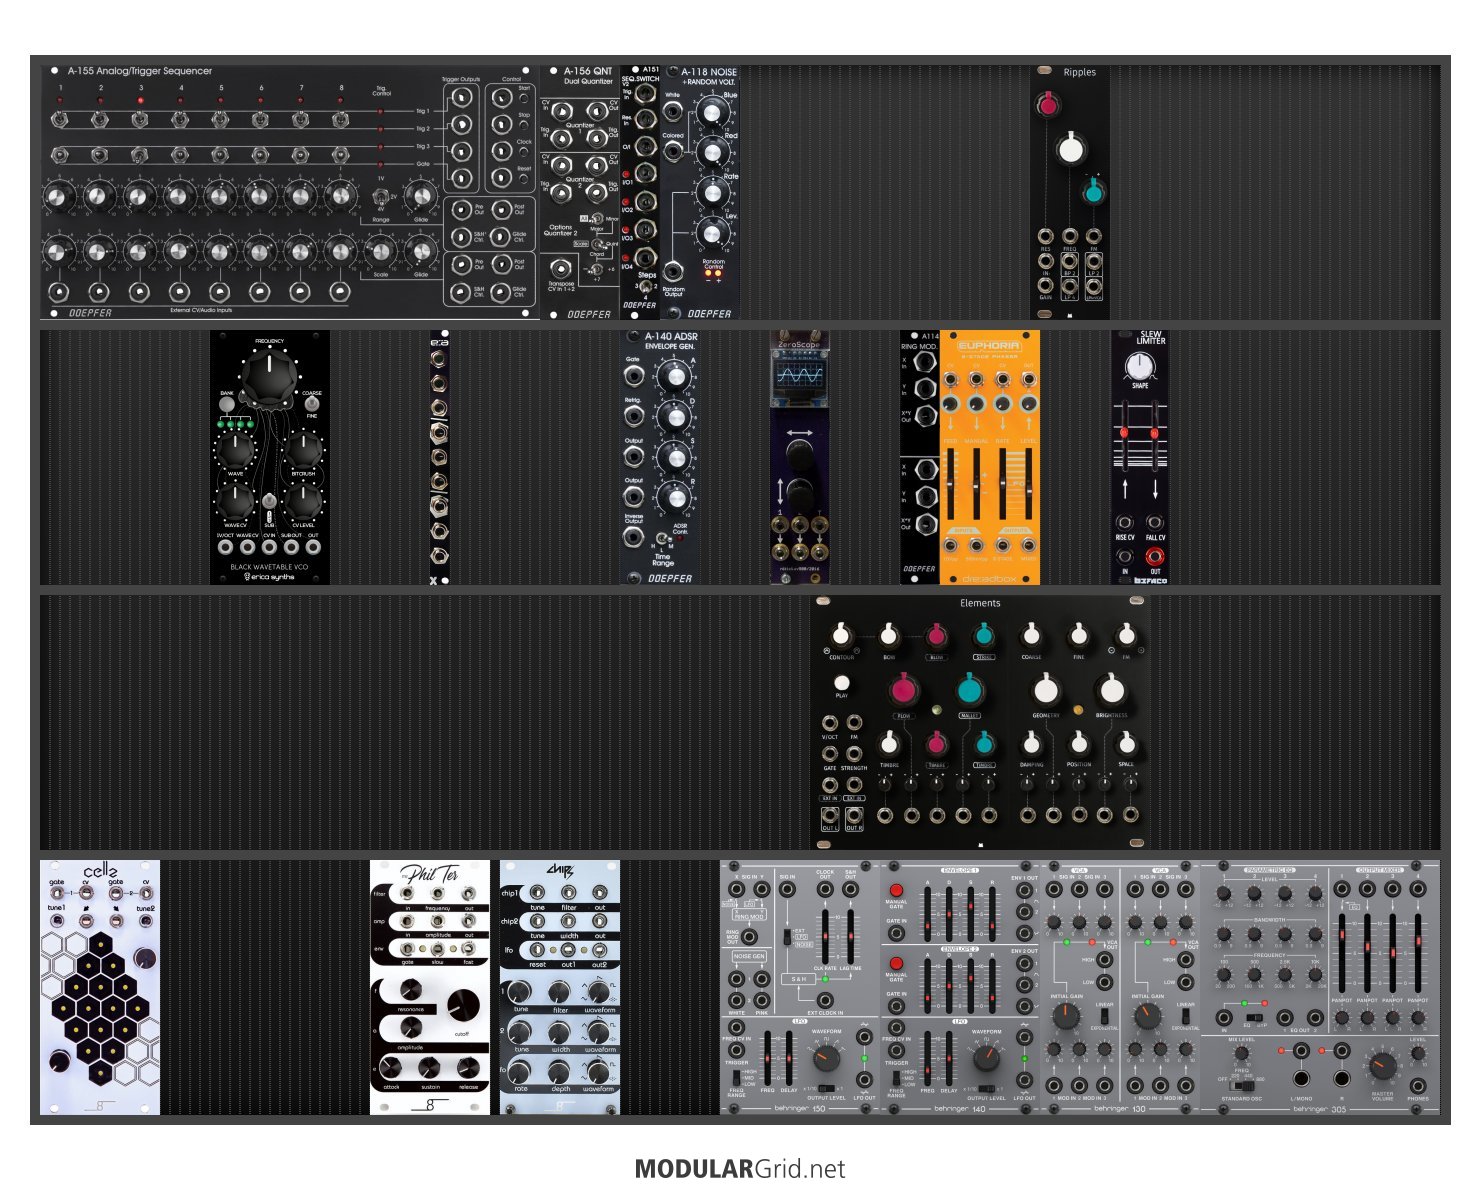This screenshot has height=1190, width=1481.
Task: Click the Transpose CV In jack on A-156
Action: tap(562, 268)
